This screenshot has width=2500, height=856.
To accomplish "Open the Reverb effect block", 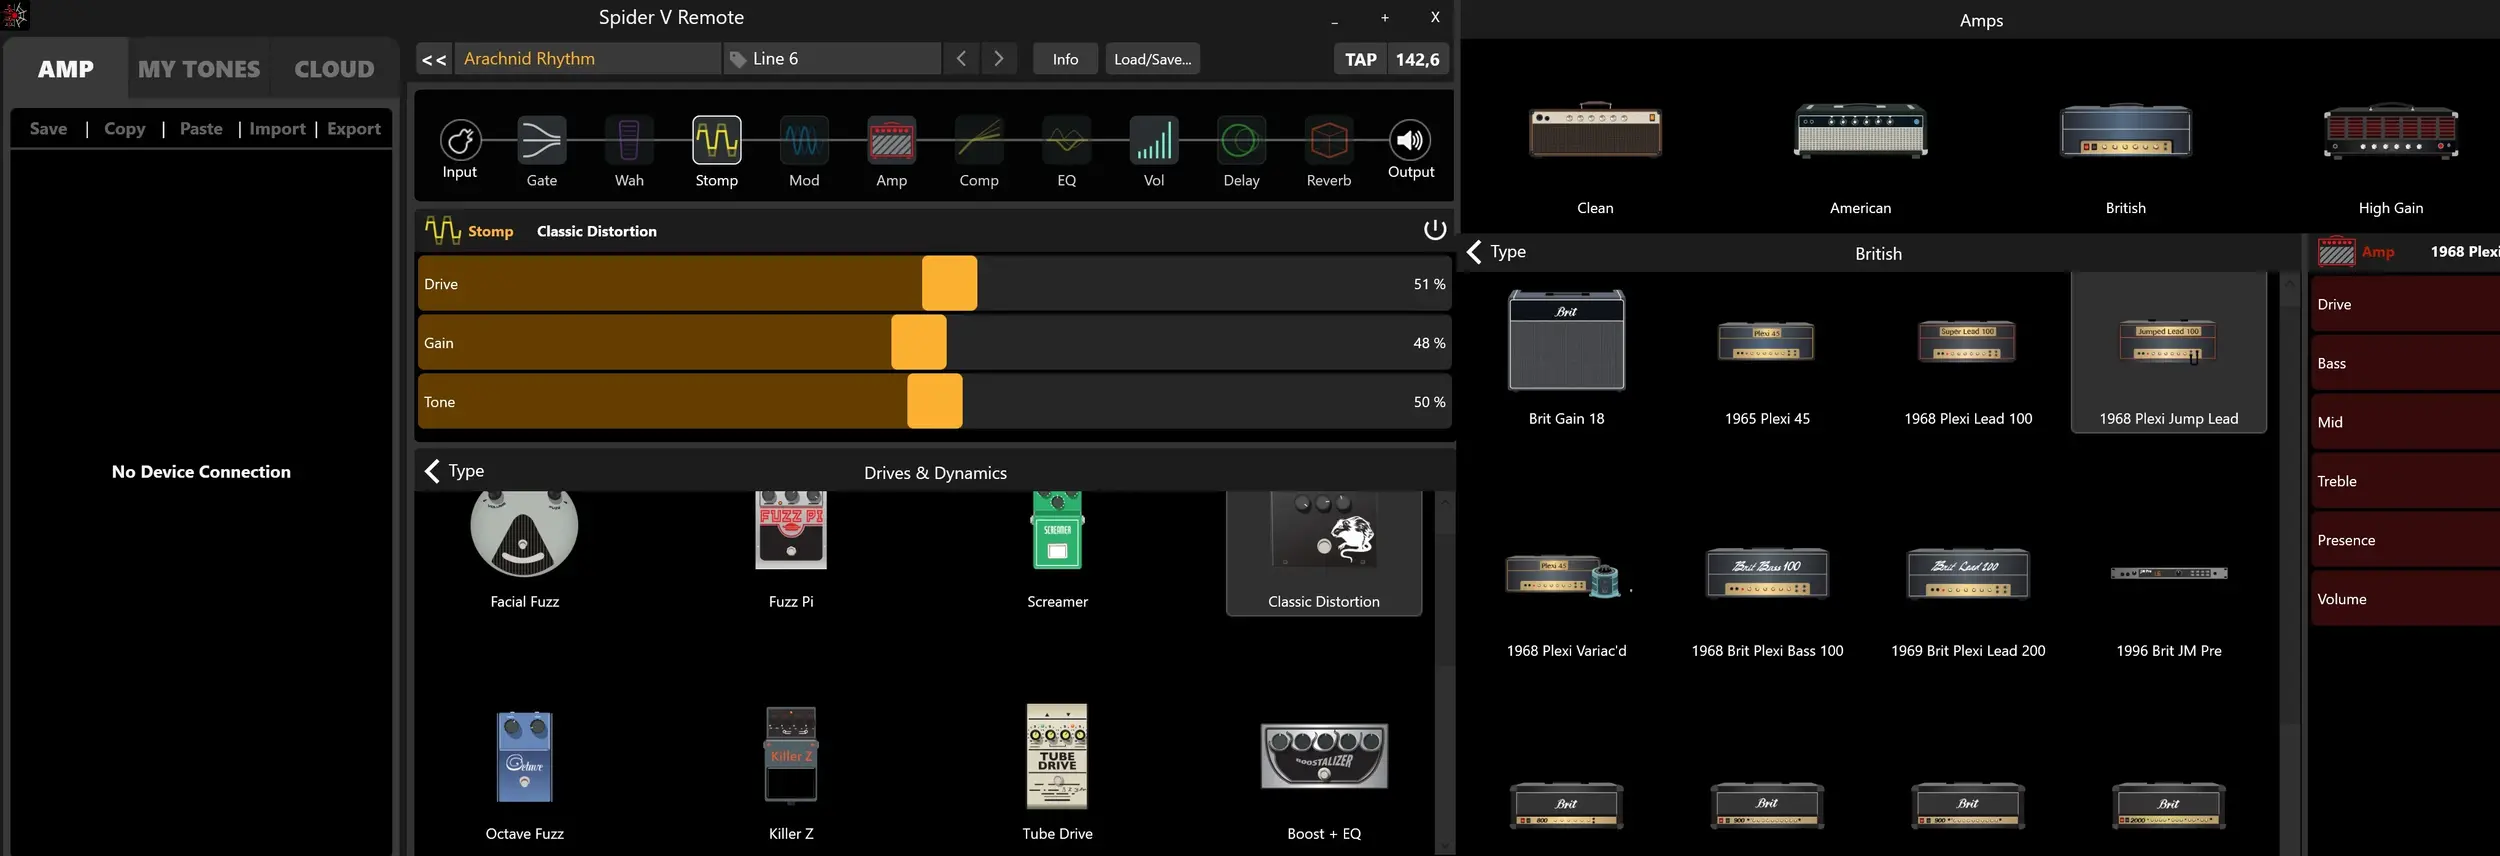I will [1329, 141].
